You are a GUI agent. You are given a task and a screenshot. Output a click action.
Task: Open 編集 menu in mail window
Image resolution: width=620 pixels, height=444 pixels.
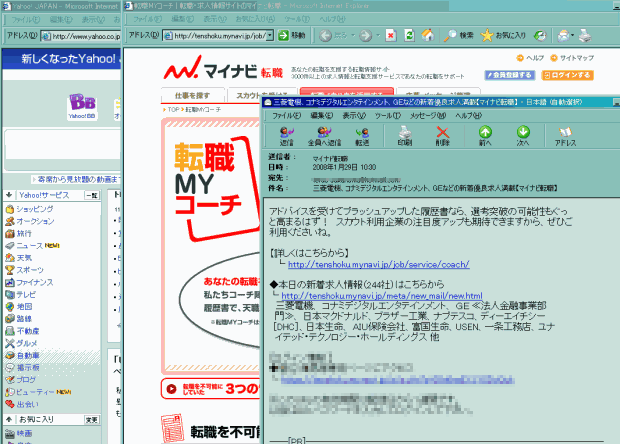pos(321,115)
